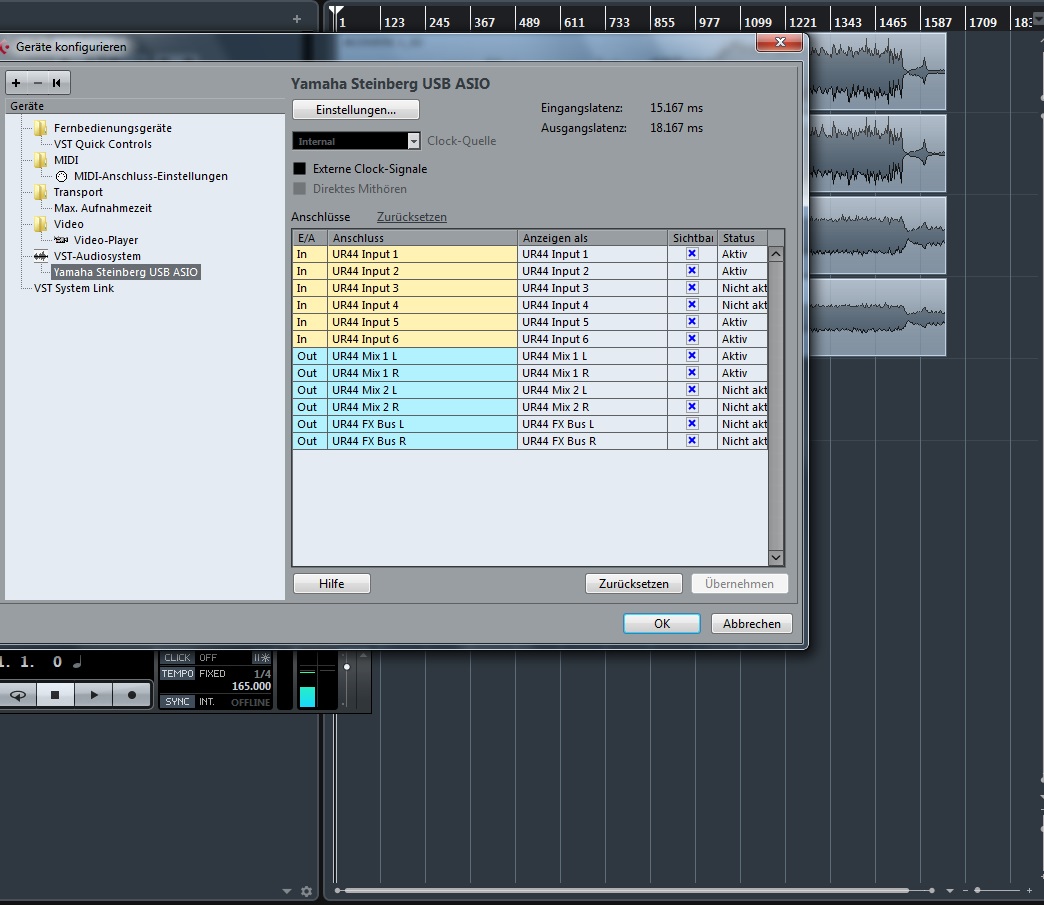The height and width of the screenshot is (905, 1044).
Task: Toggle Sichtbar checkbox for UR44 FX Bus R
Action: coord(692,441)
